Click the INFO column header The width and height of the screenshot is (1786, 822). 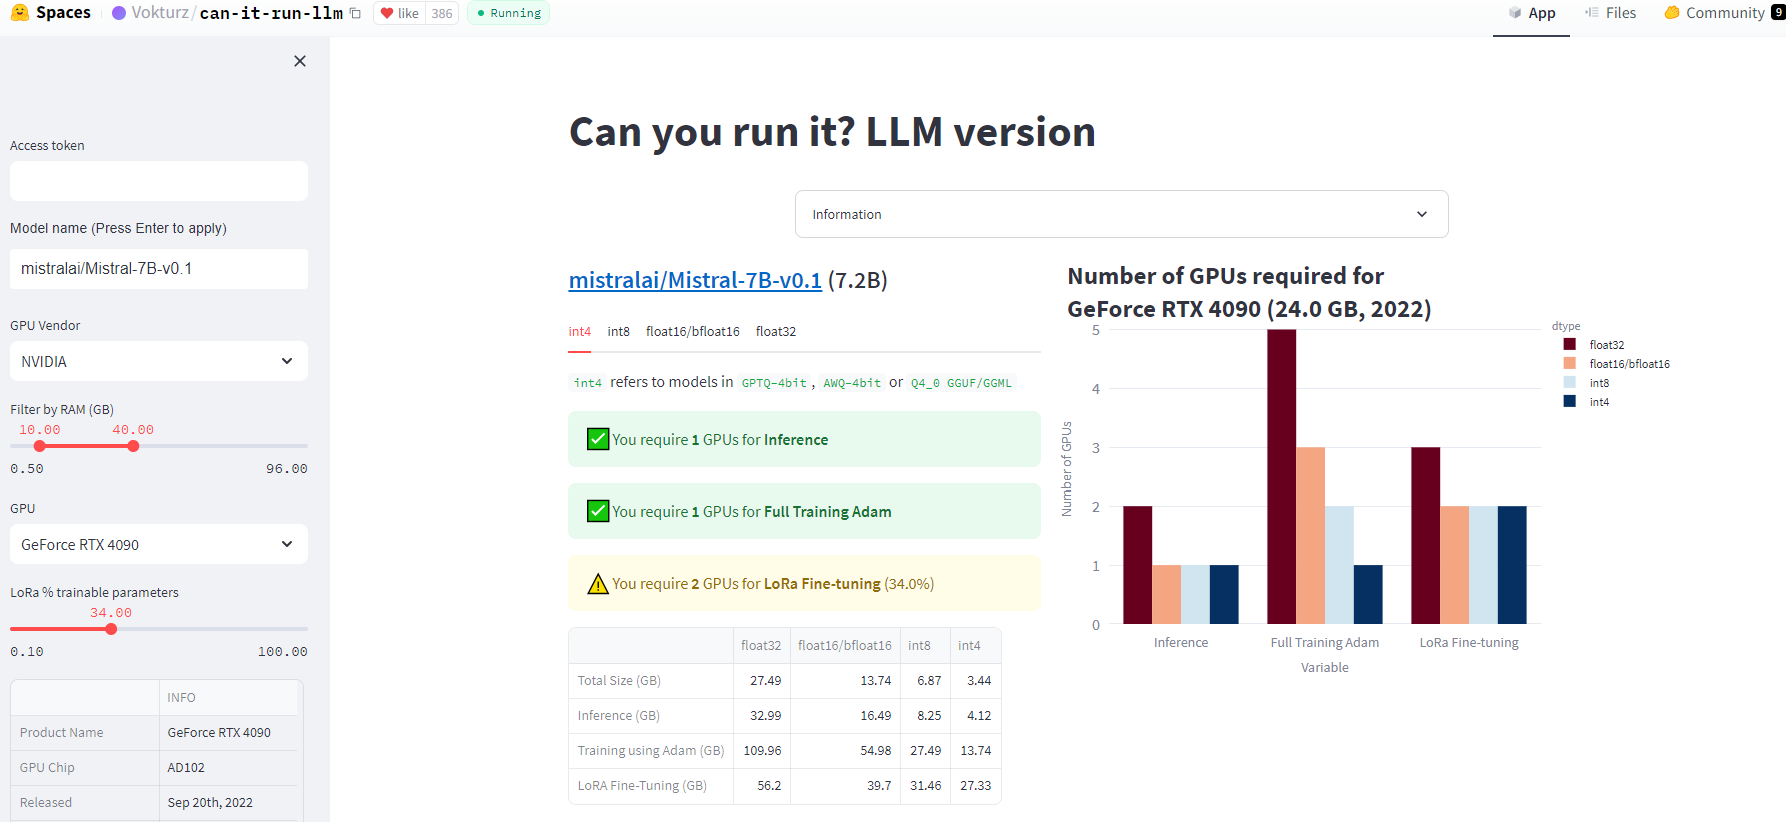click(229, 697)
